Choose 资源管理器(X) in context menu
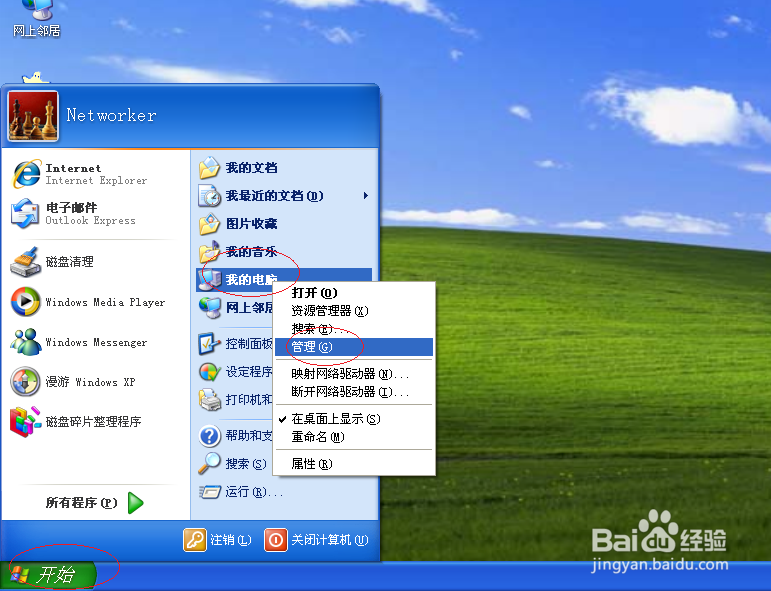Image resolution: width=771 pixels, height=591 pixels. click(x=354, y=311)
